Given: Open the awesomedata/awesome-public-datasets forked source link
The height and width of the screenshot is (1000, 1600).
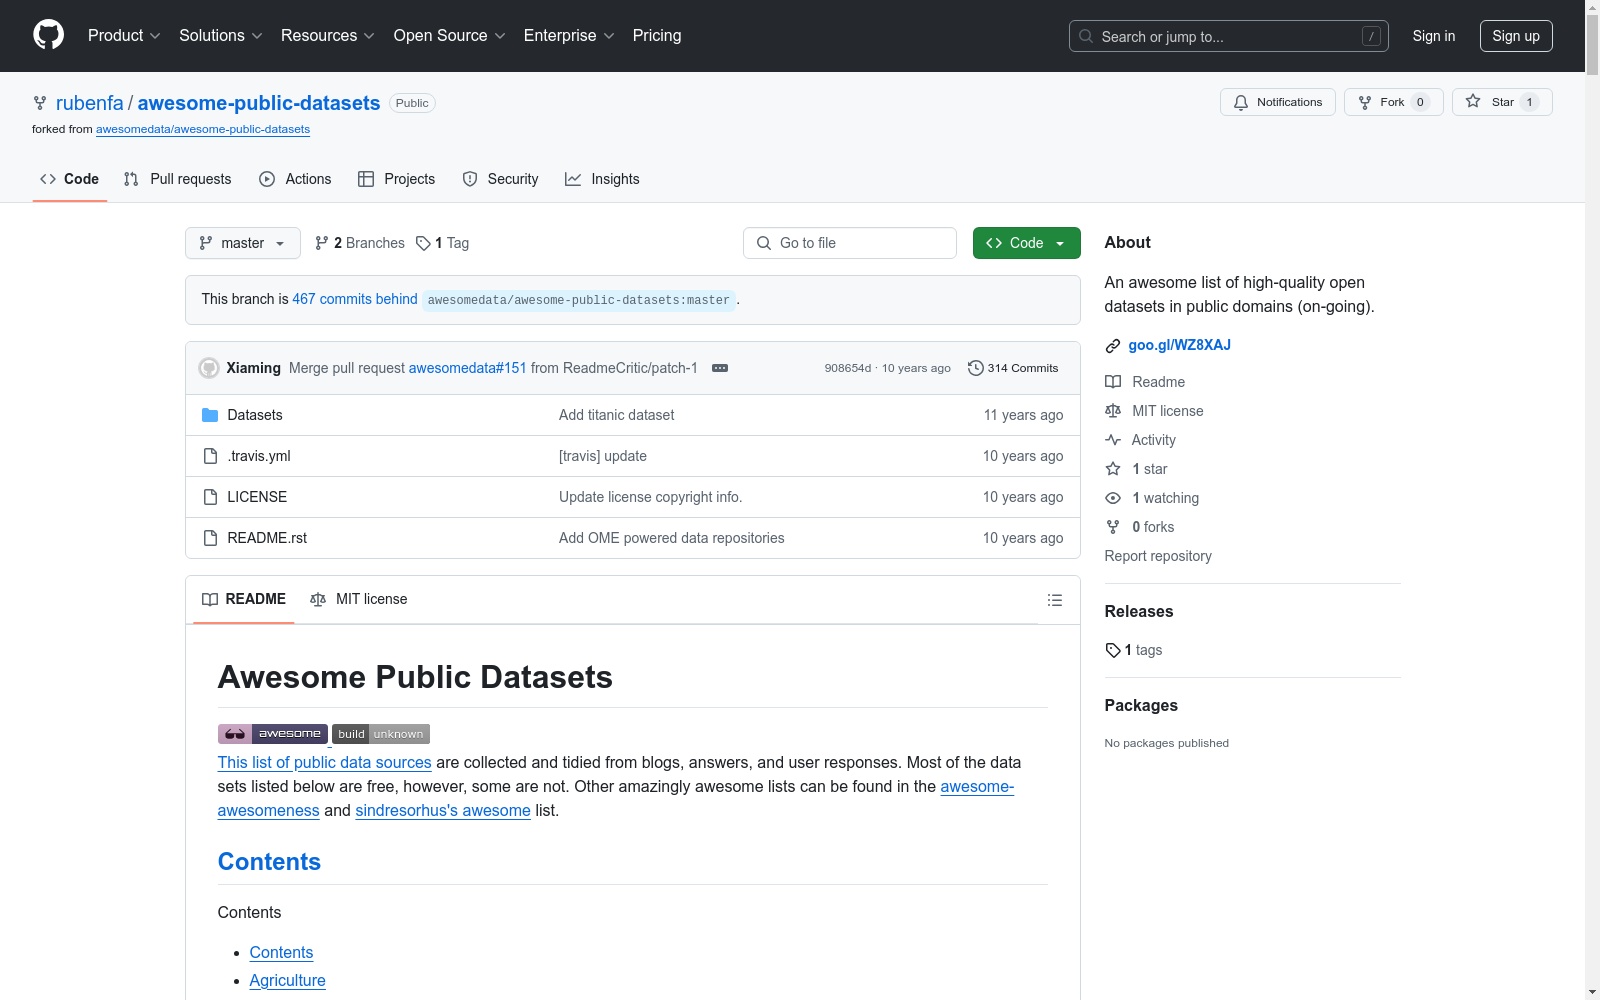Looking at the screenshot, I should coord(202,129).
